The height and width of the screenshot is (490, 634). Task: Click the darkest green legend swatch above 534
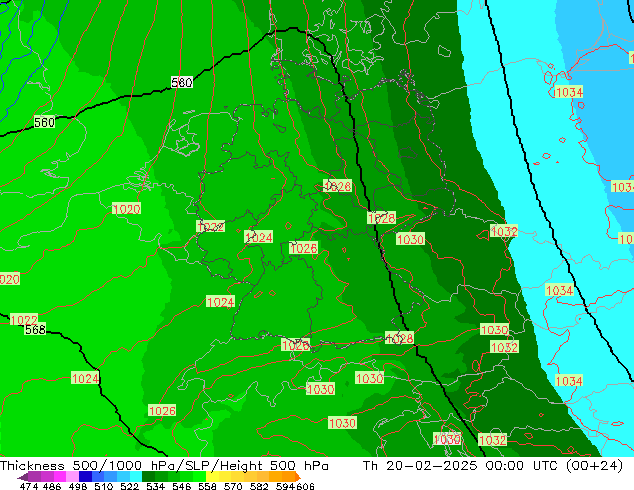(x=148, y=477)
